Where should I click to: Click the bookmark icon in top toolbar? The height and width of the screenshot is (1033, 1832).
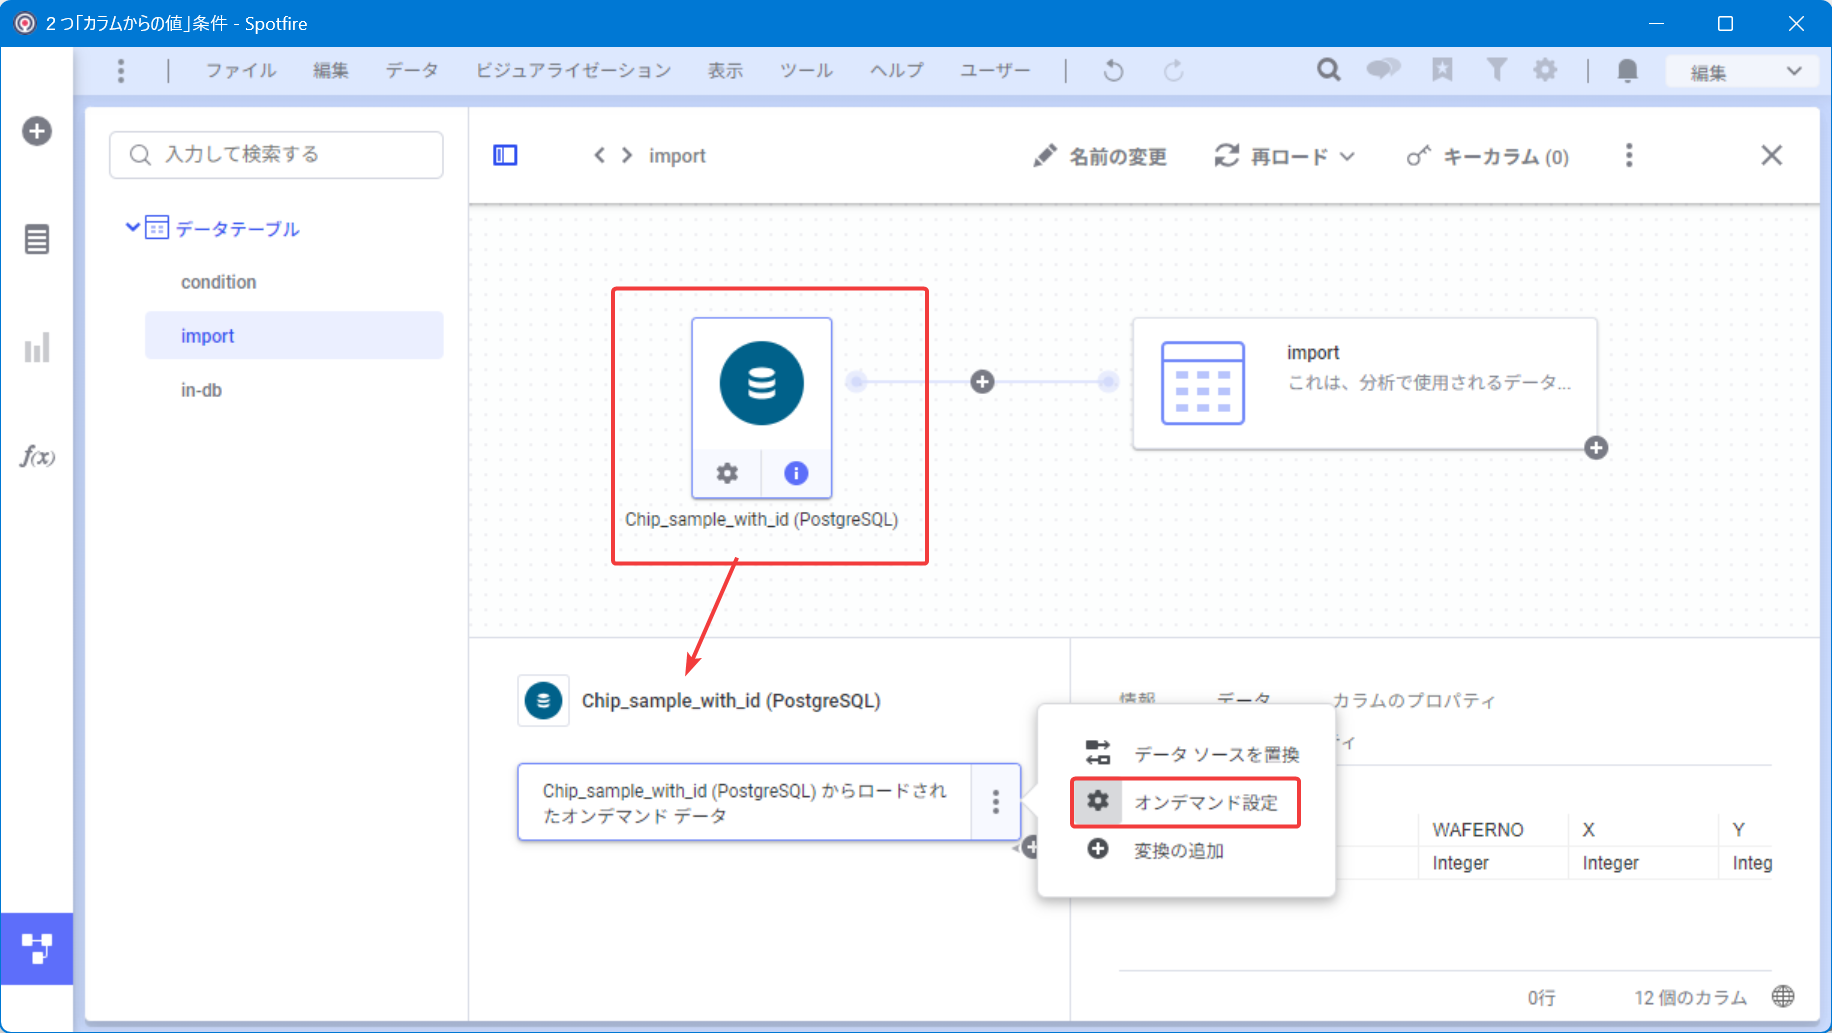[1442, 69]
